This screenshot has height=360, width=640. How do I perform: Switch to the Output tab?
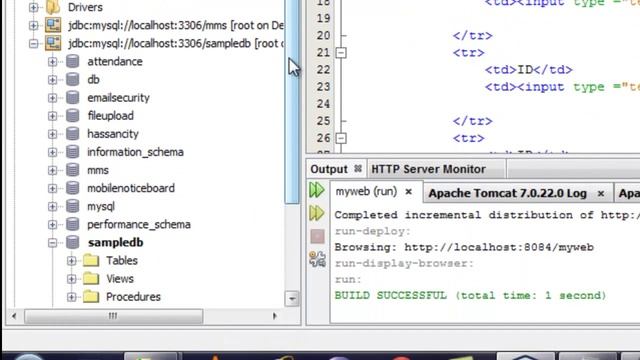329,169
